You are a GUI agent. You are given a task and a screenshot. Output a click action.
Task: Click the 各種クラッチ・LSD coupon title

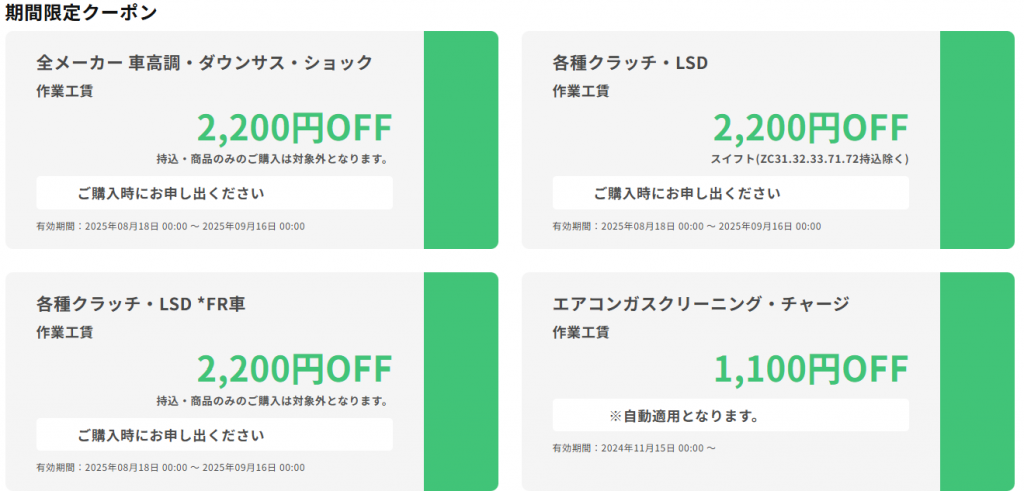click(630, 63)
